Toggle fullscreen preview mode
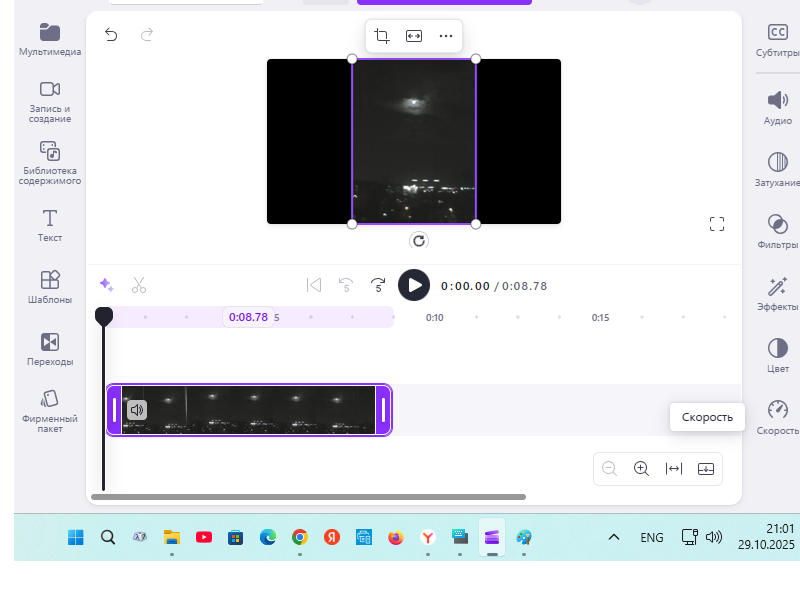The width and height of the screenshot is (800, 600). (717, 223)
